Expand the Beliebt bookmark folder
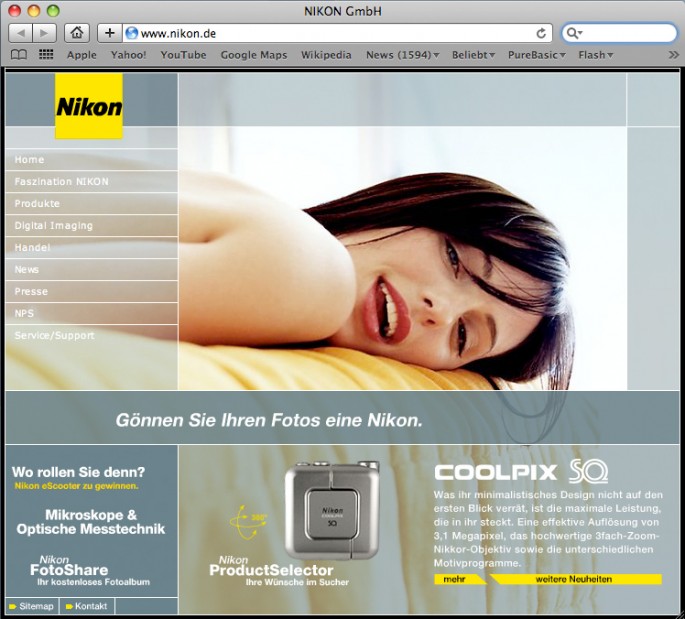The height and width of the screenshot is (619, 685). click(x=473, y=55)
